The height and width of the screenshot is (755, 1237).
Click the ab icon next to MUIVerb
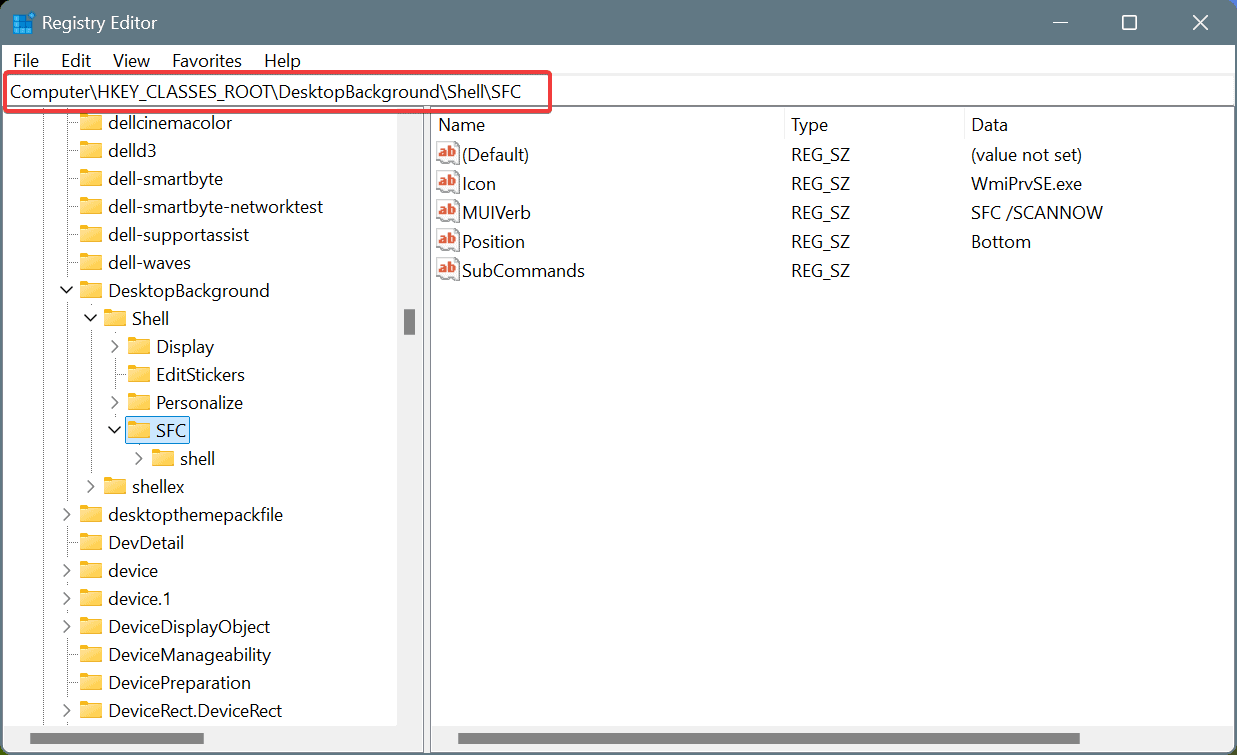pos(447,211)
